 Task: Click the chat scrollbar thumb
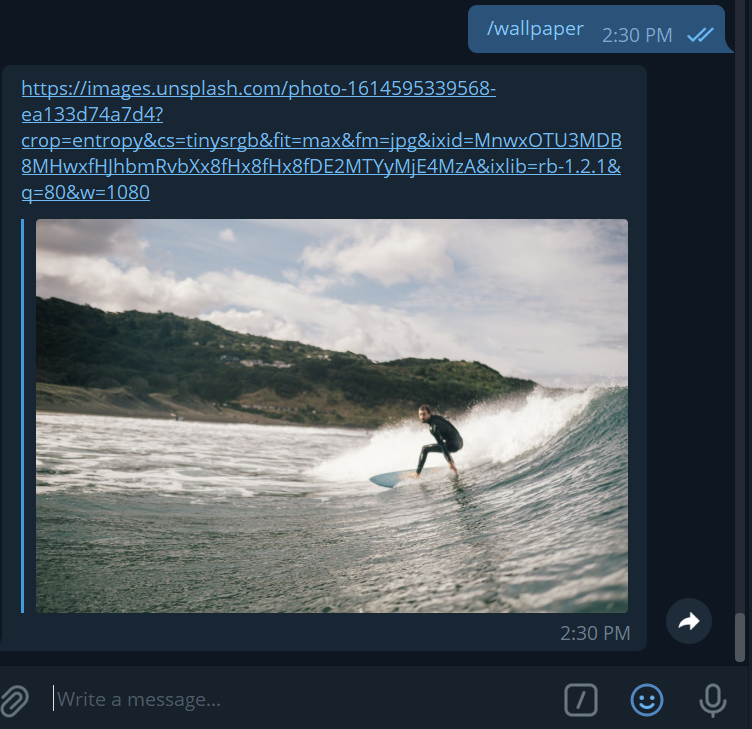pos(740,638)
